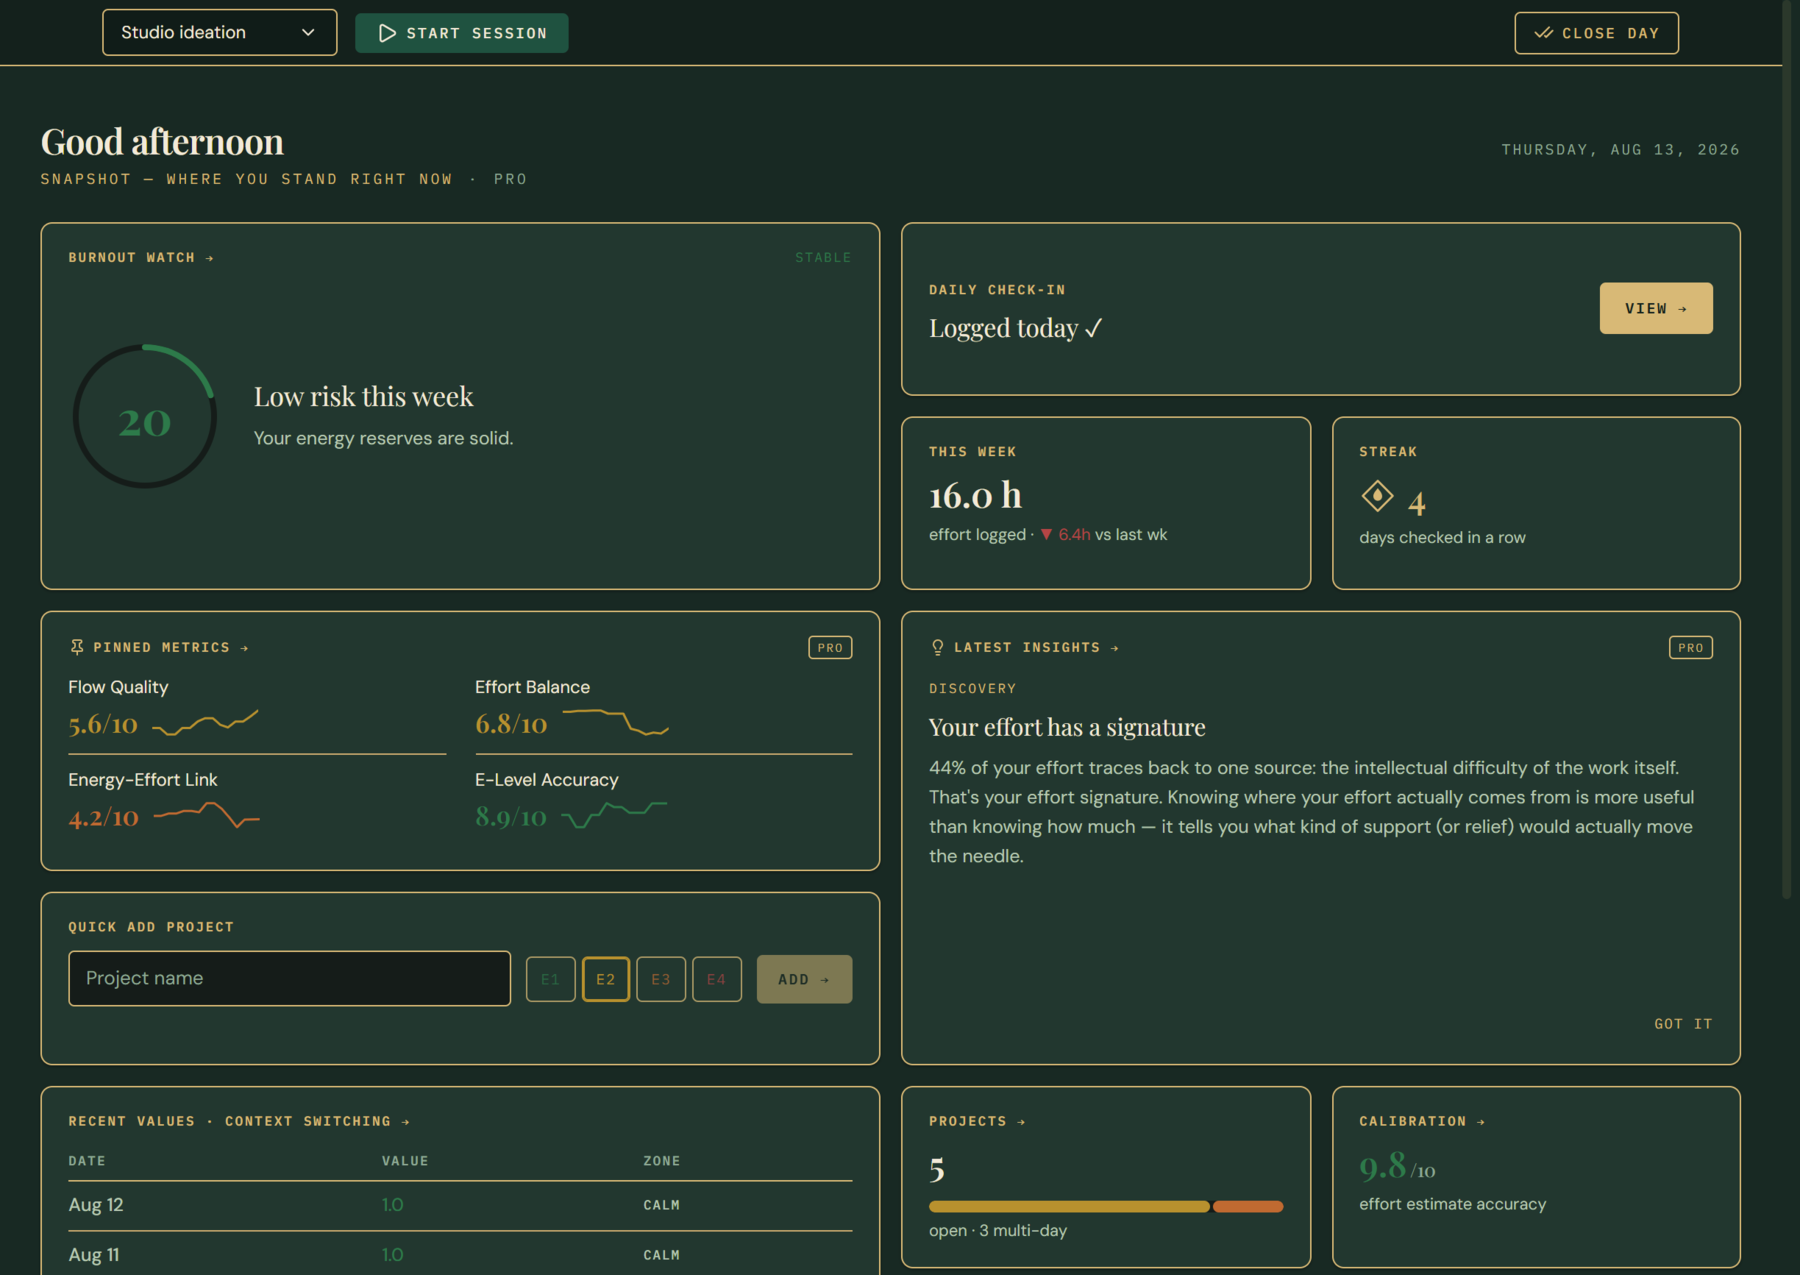Click the E-Level Accuracy 8.9/10 score
Screen dimensions: 1800x1275
point(511,817)
